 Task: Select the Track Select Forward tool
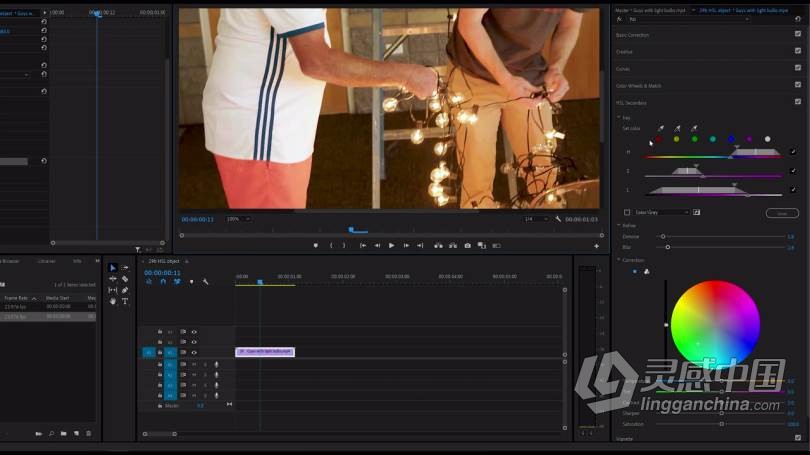[x=124, y=268]
